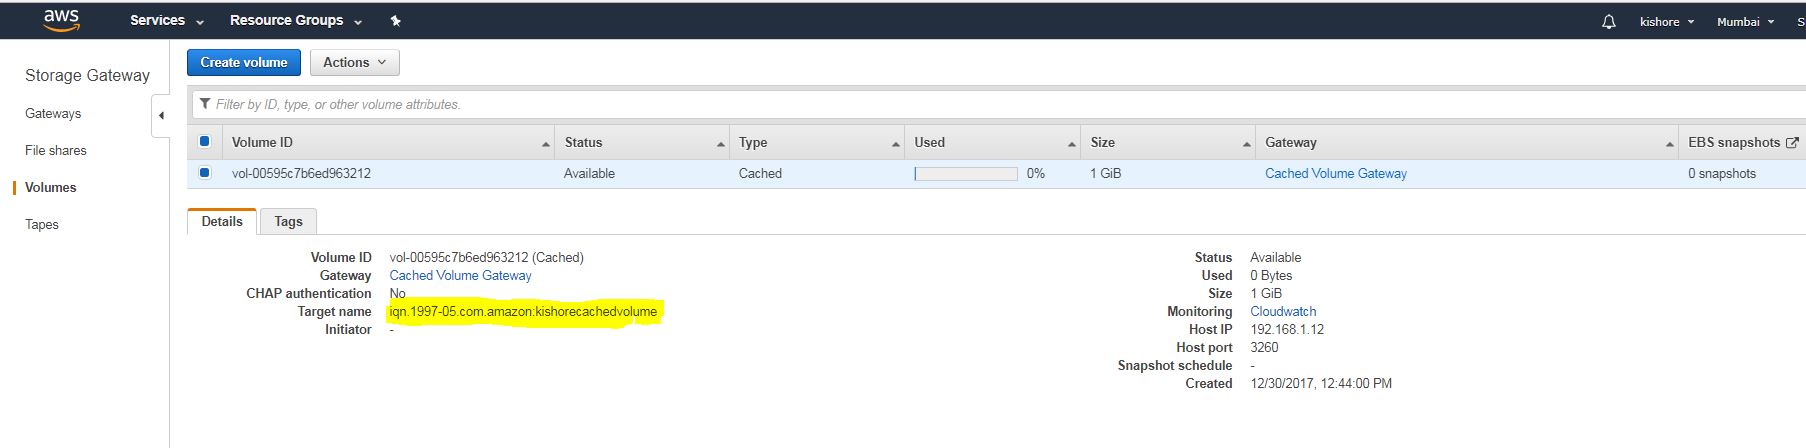Viewport: 1806px width, 448px height.
Task: Click the AWS logo home icon
Action: click(61, 20)
